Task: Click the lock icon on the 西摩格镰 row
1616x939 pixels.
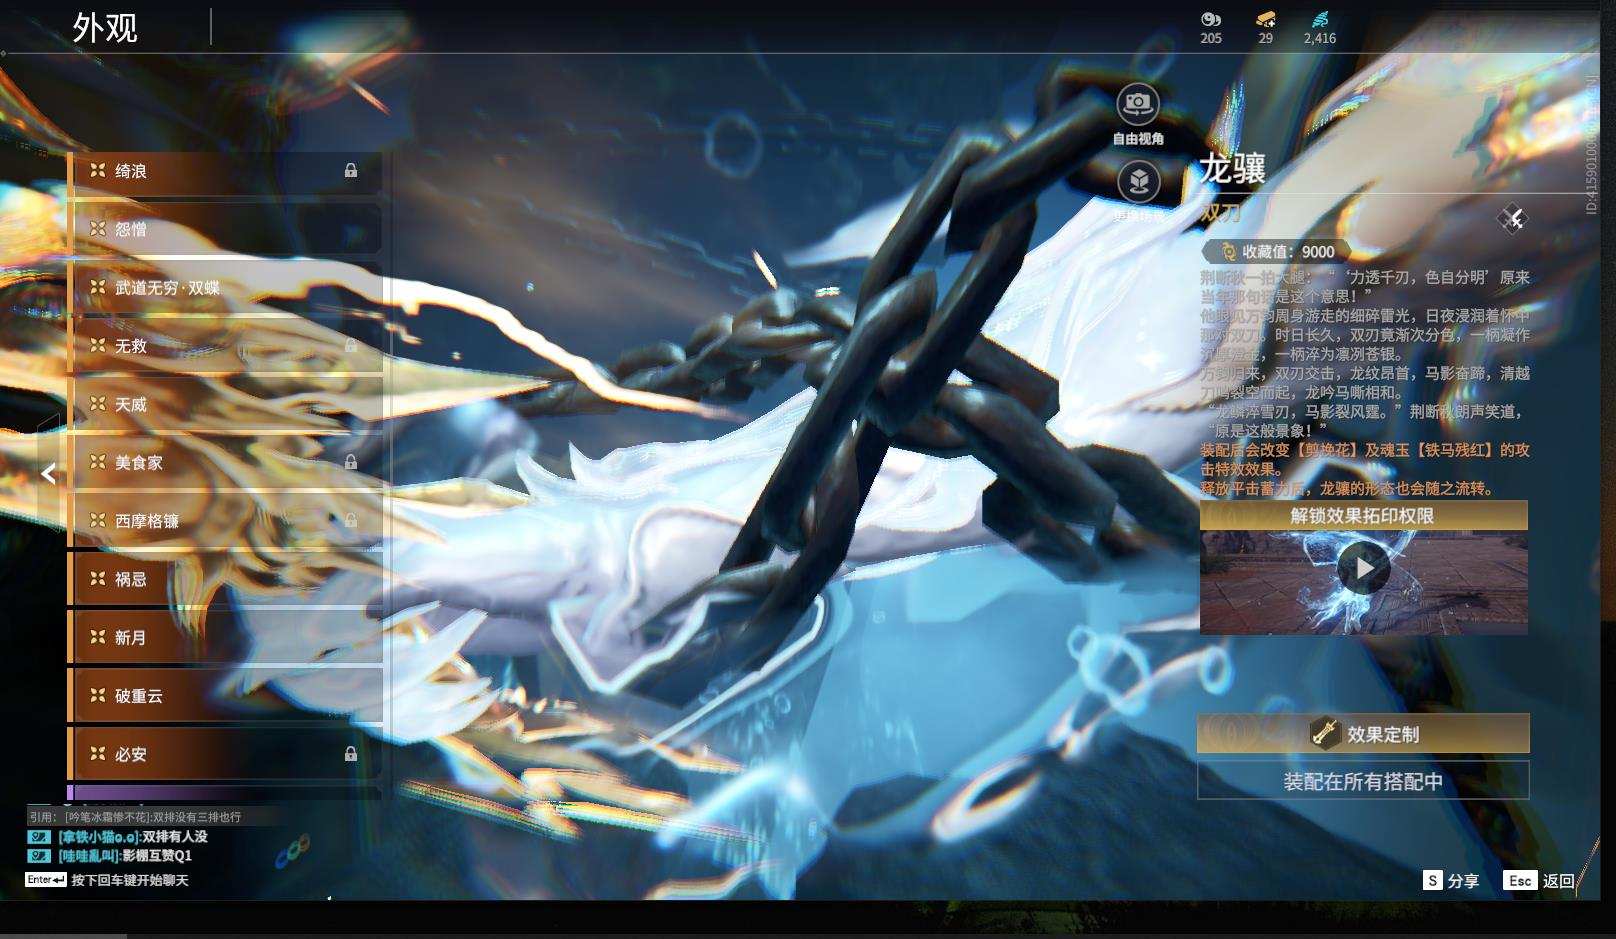Action: (x=351, y=520)
